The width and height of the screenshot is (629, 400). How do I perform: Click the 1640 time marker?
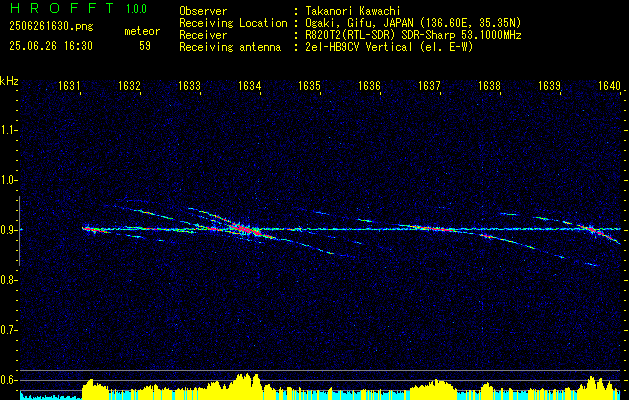coord(609,85)
